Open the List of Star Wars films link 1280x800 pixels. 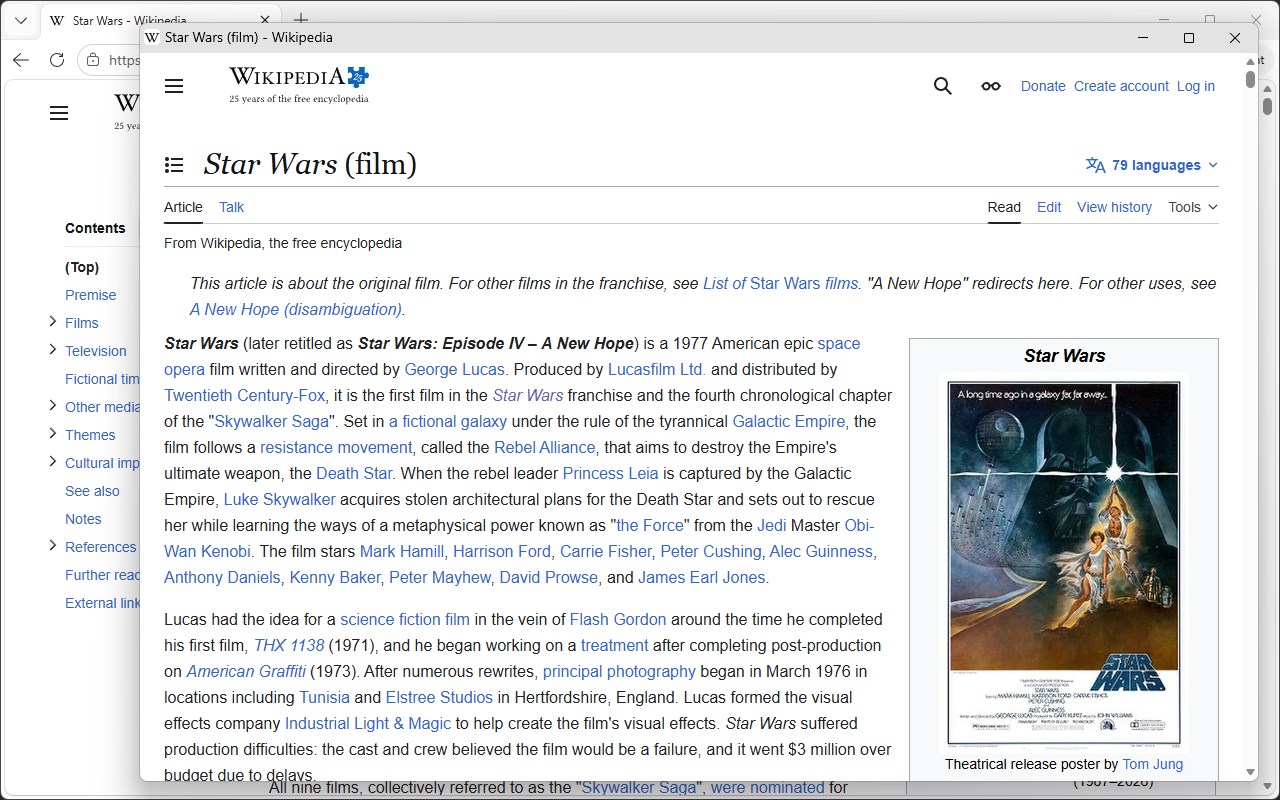(780, 283)
